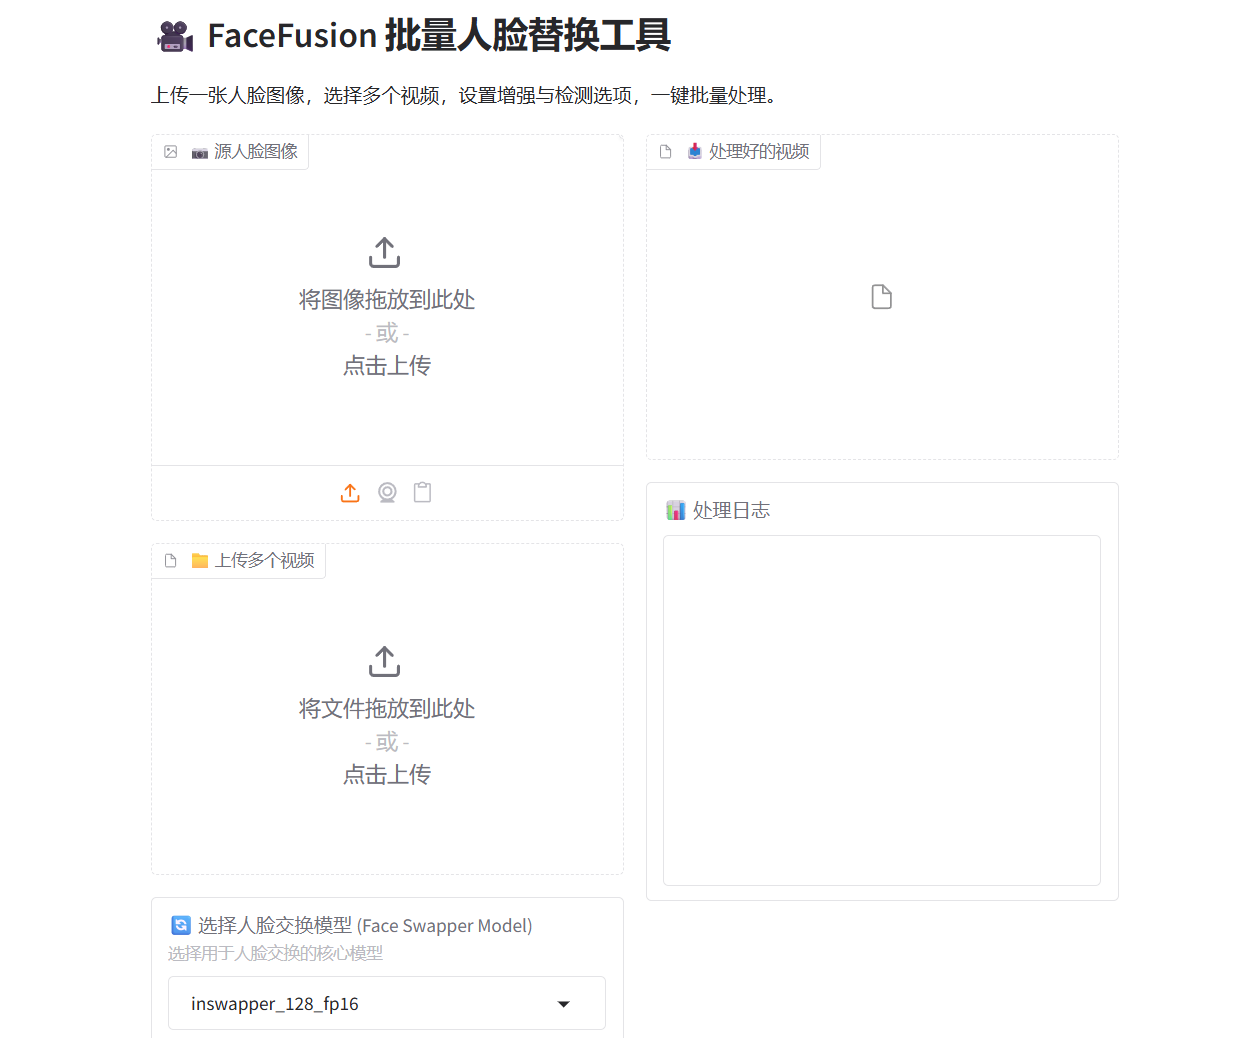This screenshot has width=1258, height=1038.
Task: Choose the paste from clipboard icon
Action: click(423, 493)
